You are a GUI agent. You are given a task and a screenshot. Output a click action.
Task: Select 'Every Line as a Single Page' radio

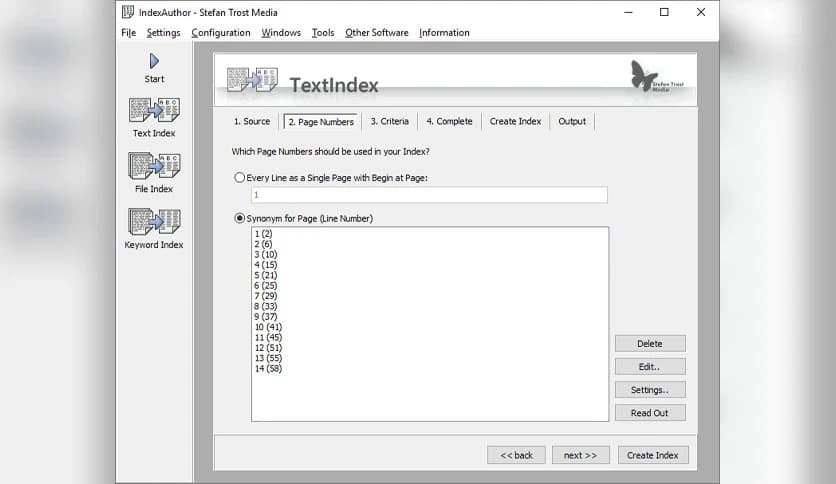coord(239,177)
